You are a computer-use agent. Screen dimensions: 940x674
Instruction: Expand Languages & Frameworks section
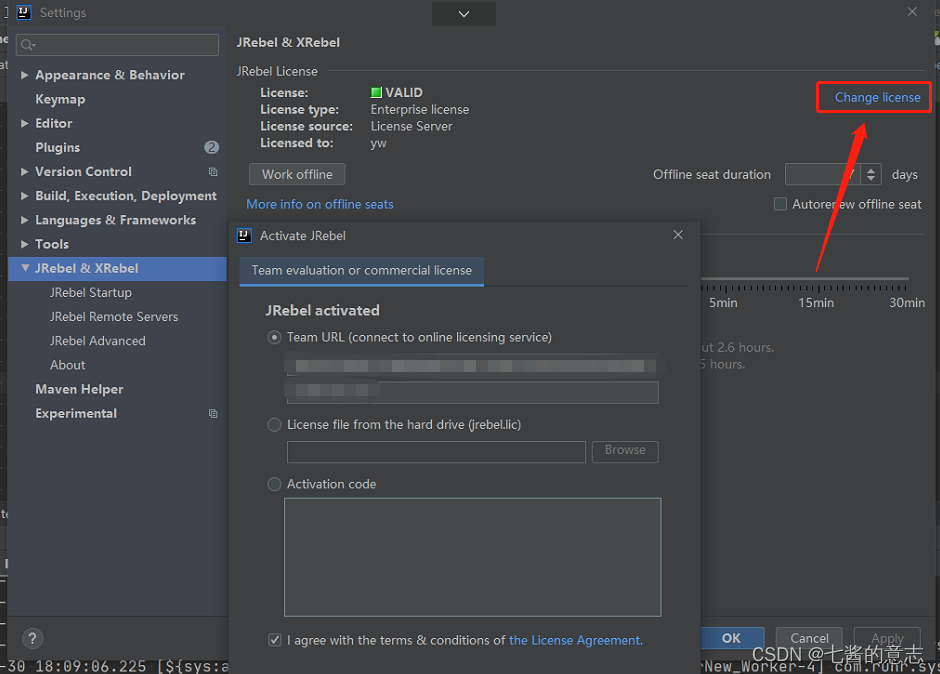pyautogui.click(x=25, y=220)
